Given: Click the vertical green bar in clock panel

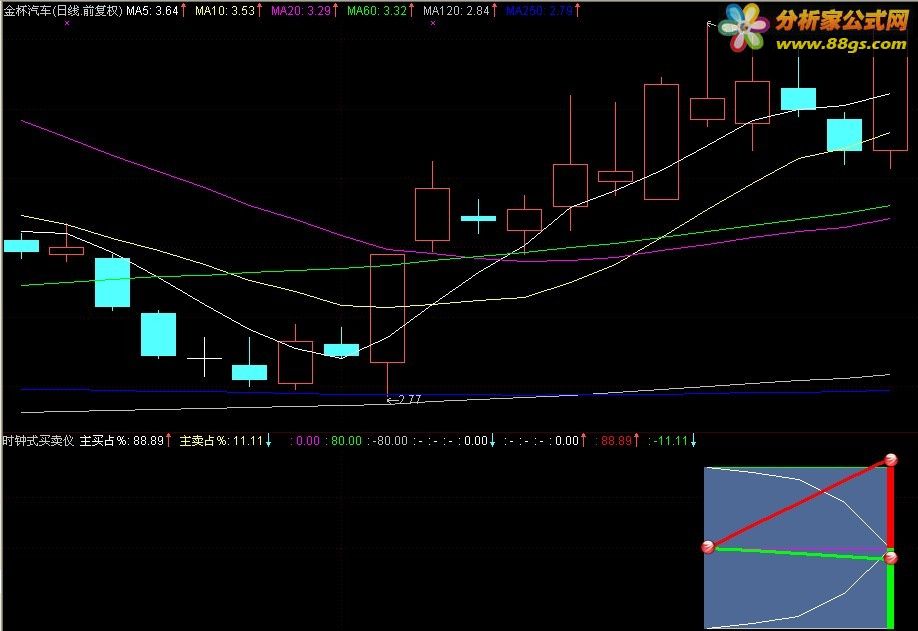Looking at the screenshot, I should [x=890, y=596].
